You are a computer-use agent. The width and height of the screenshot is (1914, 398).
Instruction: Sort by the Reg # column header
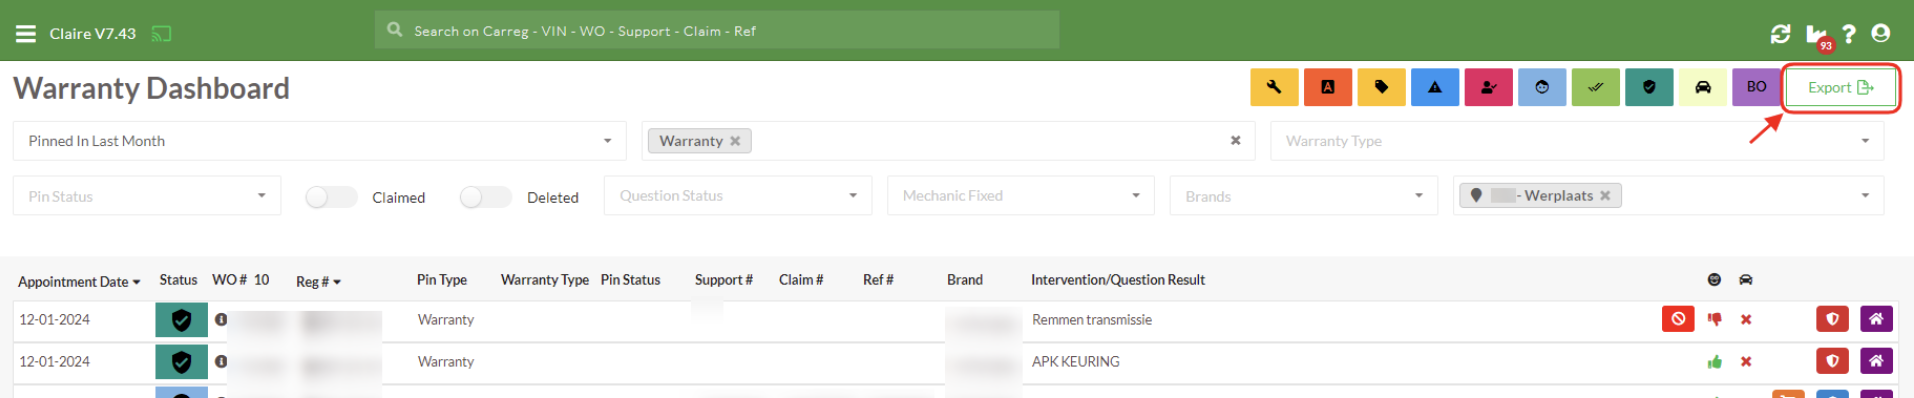click(318, 281)
